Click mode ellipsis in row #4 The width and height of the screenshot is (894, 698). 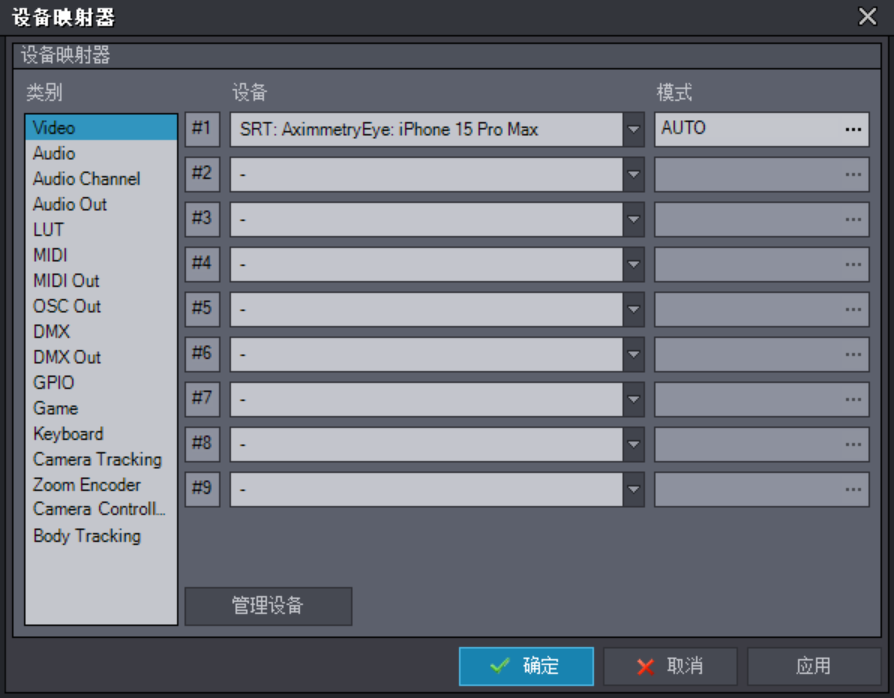[x=853, y=265]
